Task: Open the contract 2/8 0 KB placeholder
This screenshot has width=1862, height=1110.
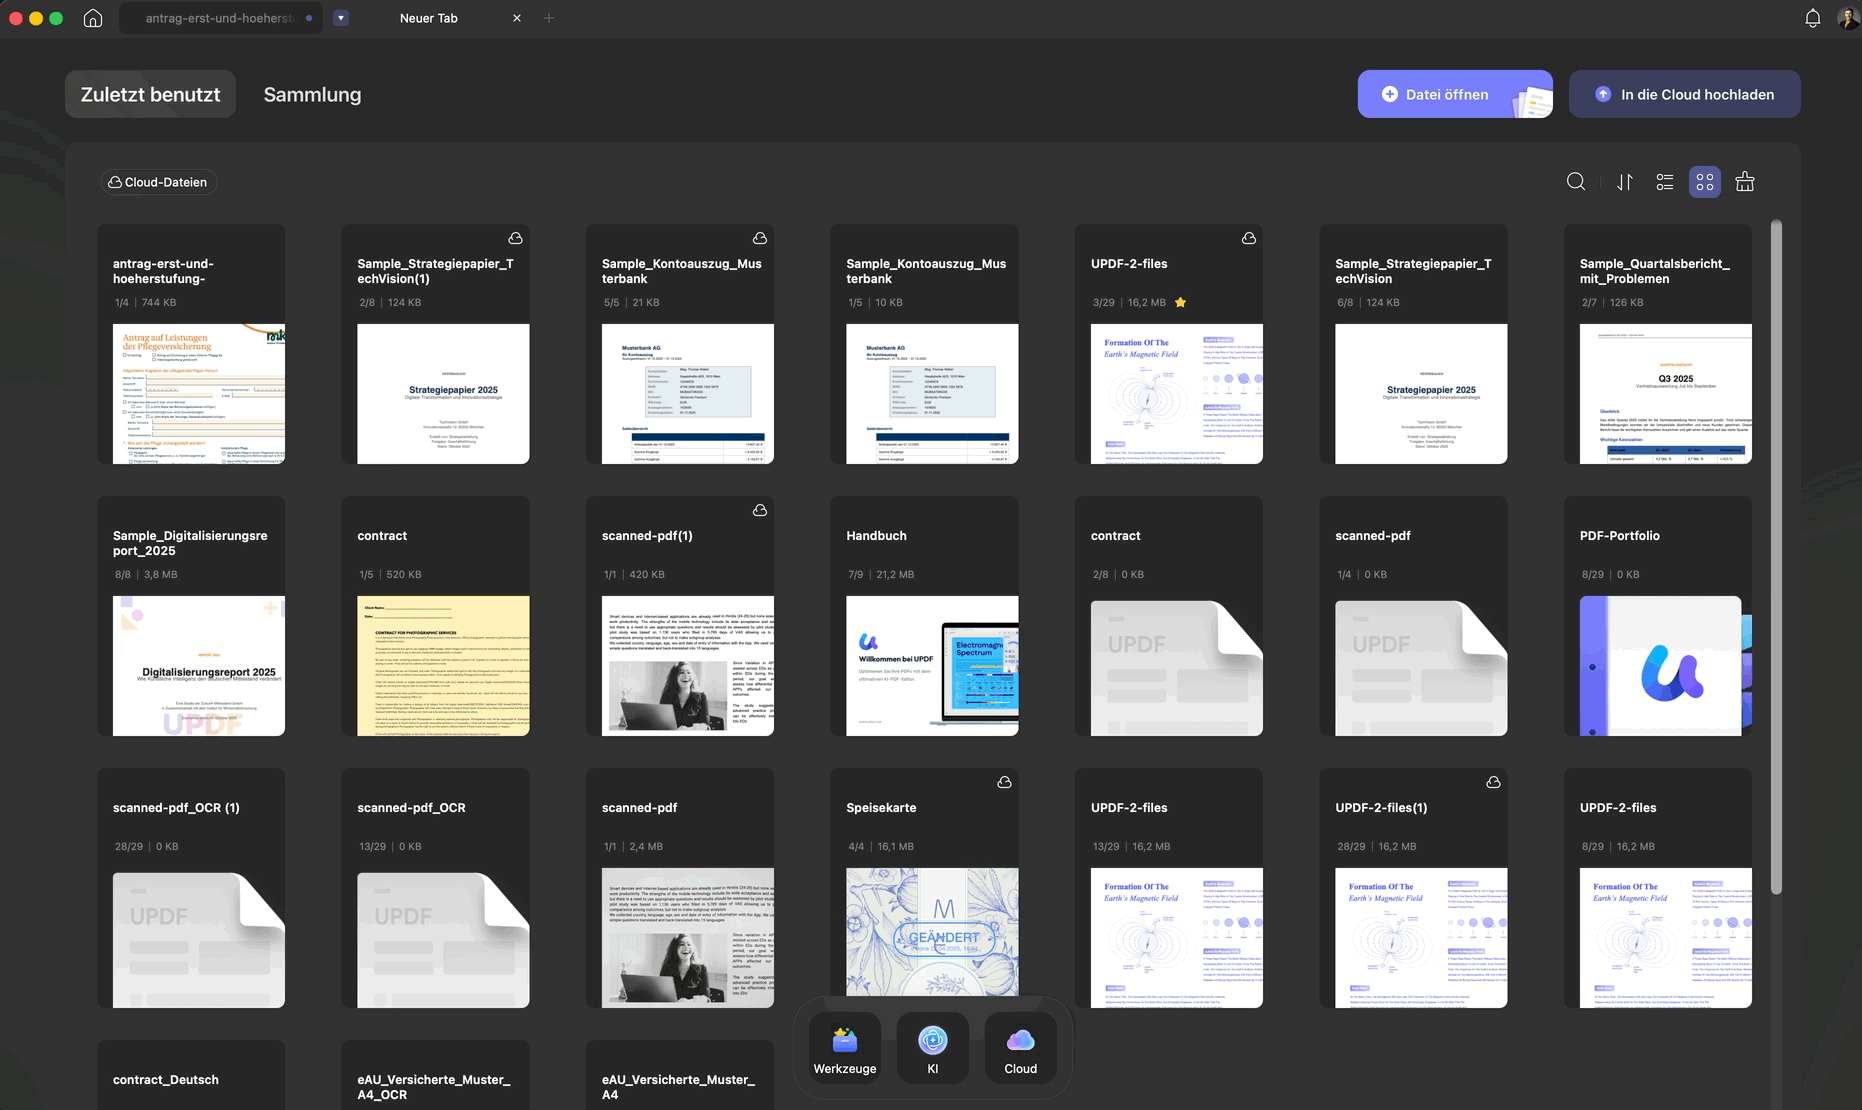Action: pos(1177,666)
